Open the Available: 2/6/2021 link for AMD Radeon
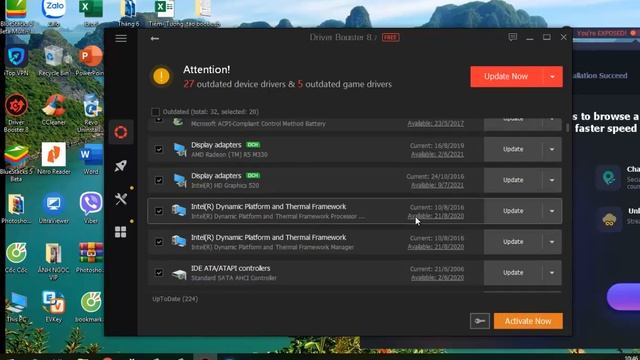This screenshot has width=640, height=360. click(437, 154)
